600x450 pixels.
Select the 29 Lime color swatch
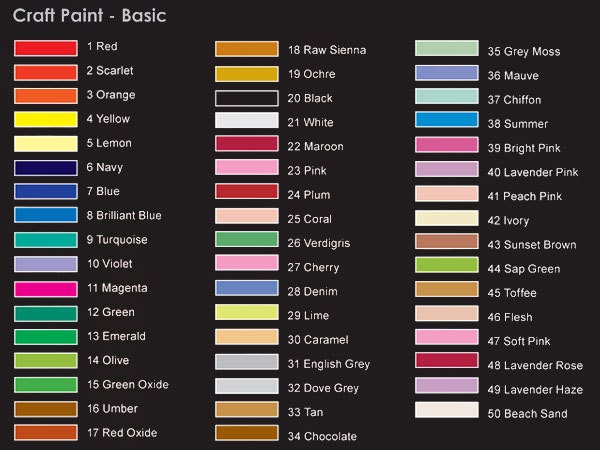click(x=246, y=312)
